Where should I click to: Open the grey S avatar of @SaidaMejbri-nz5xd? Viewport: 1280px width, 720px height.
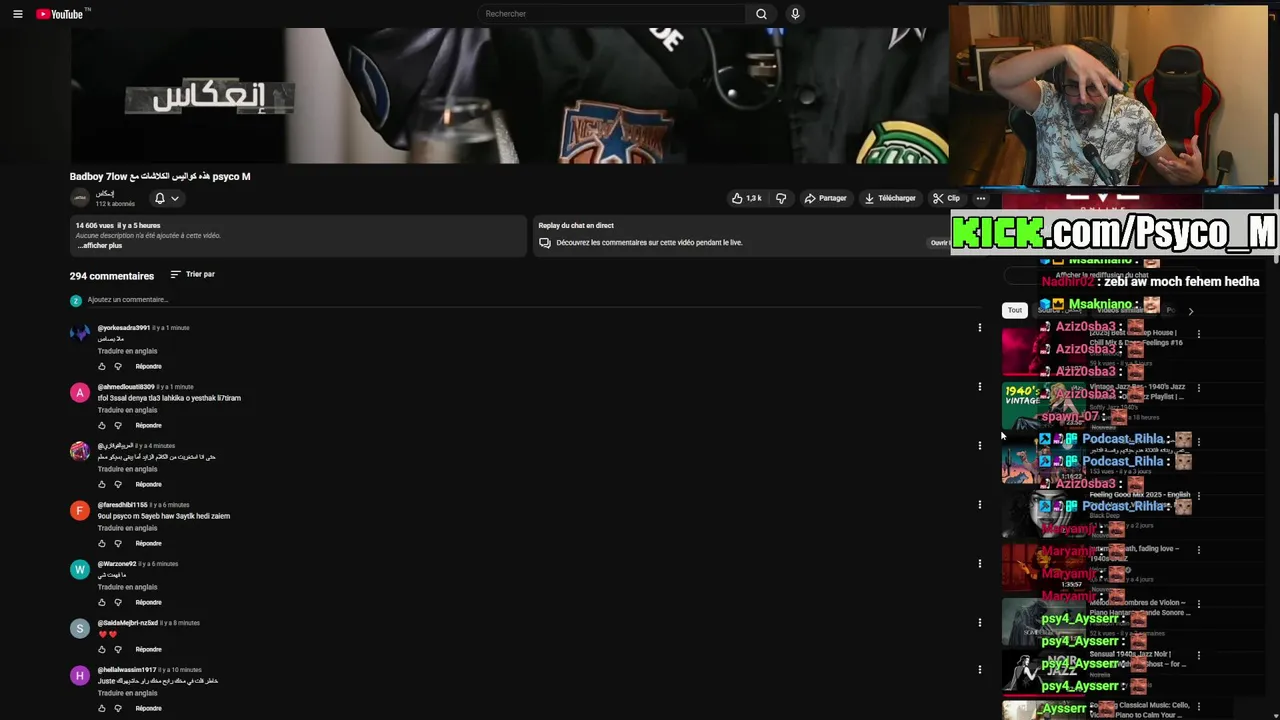pyautogui.click(x=80, y=628)
